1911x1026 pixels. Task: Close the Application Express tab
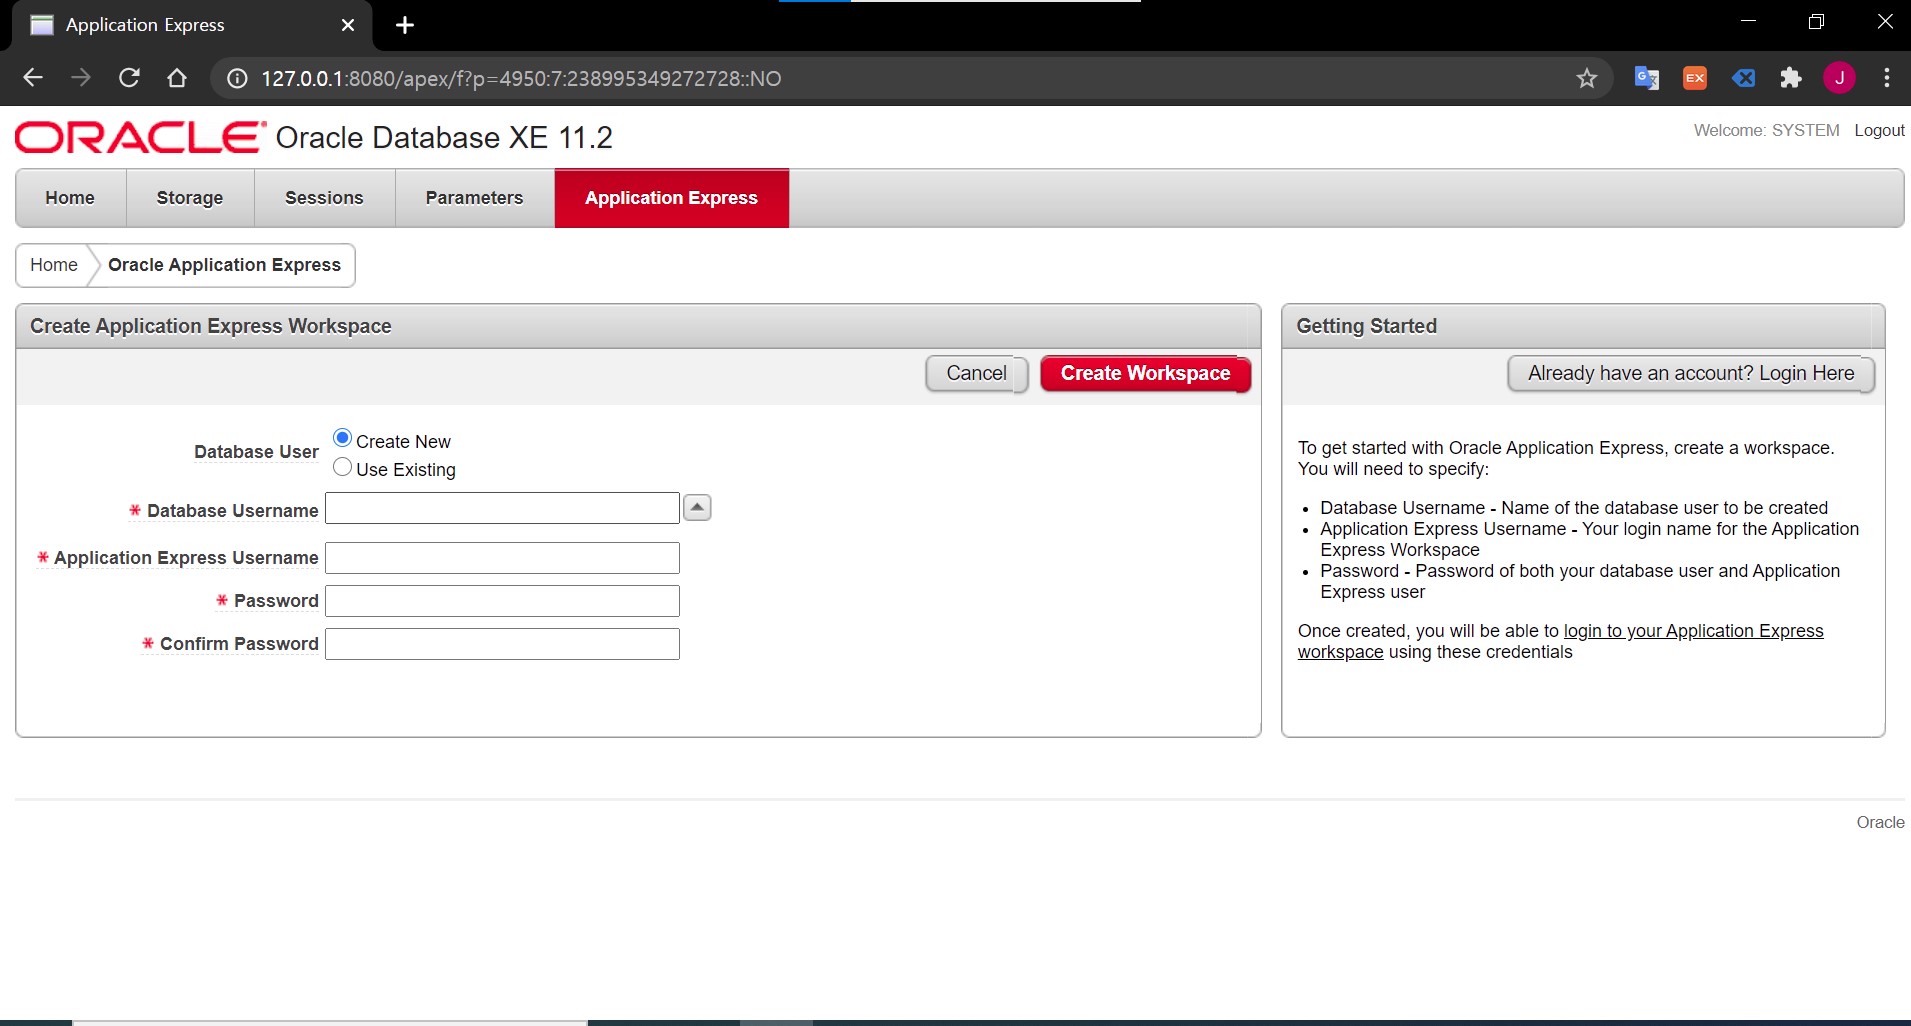point(348,25)
